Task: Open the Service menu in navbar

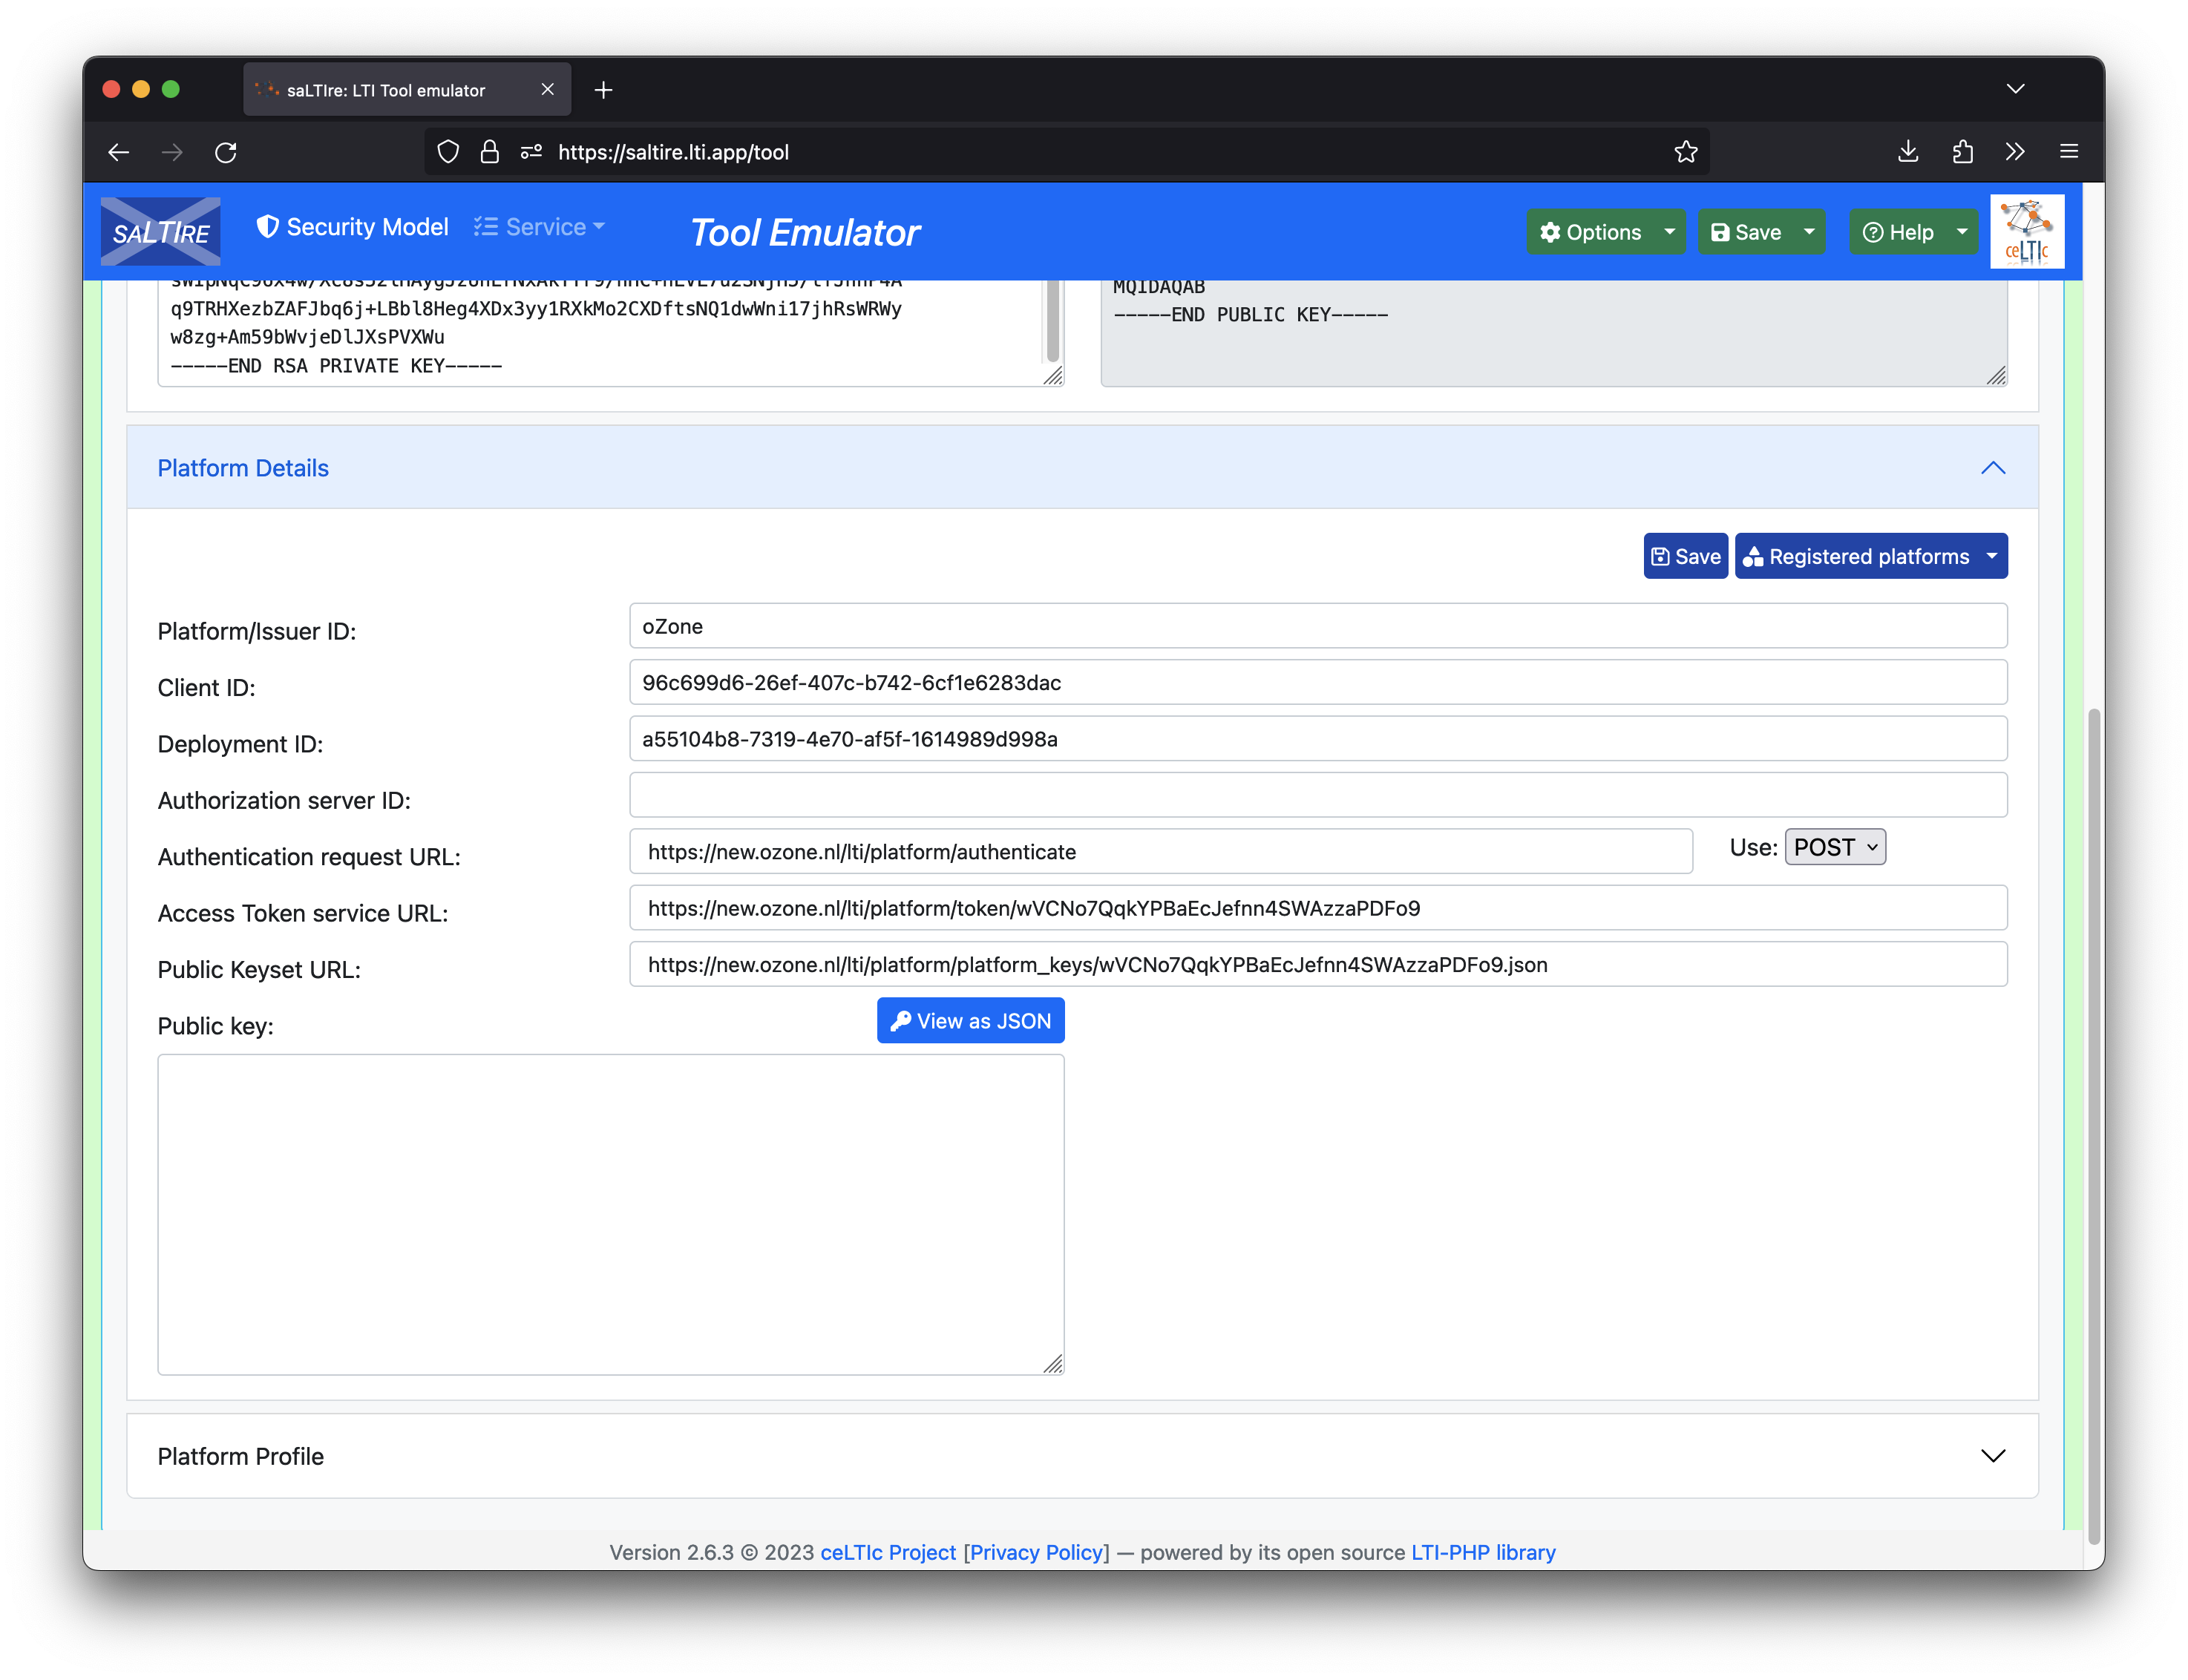Action: (540, 227)
